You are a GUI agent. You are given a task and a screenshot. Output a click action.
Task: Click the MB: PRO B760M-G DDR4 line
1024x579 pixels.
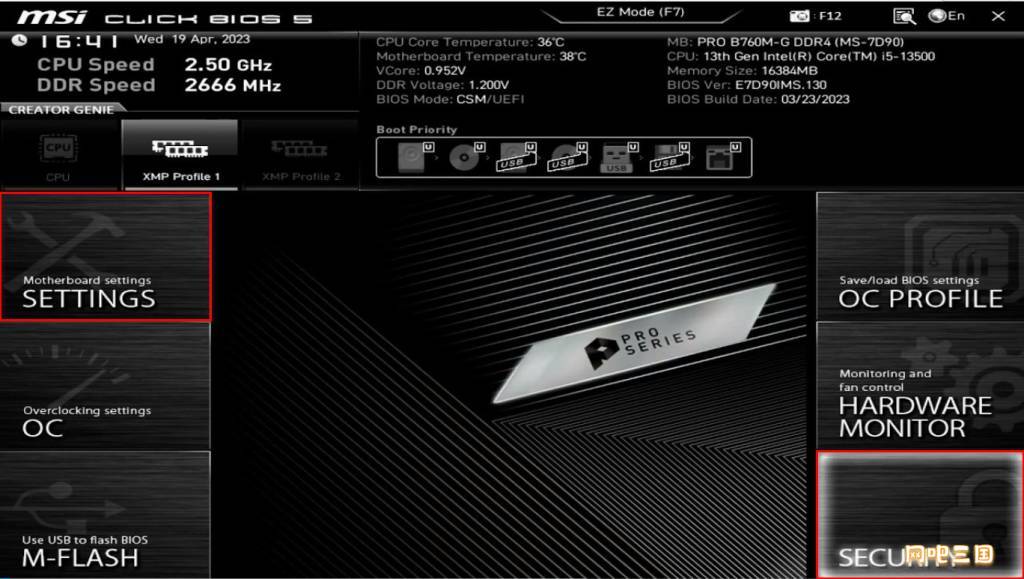(x=786, y=42)
